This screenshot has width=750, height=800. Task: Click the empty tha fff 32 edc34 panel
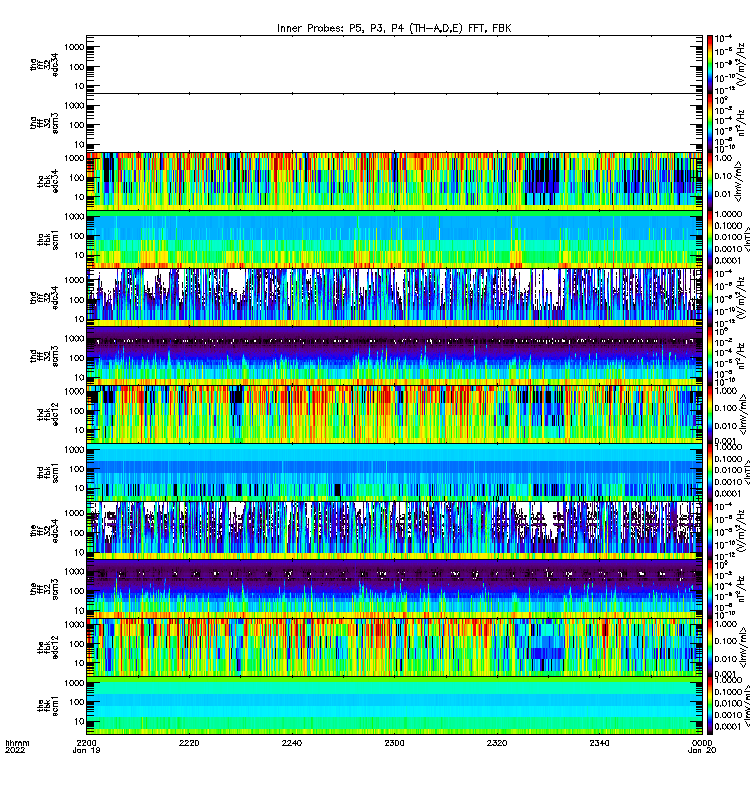click(394, 64)
